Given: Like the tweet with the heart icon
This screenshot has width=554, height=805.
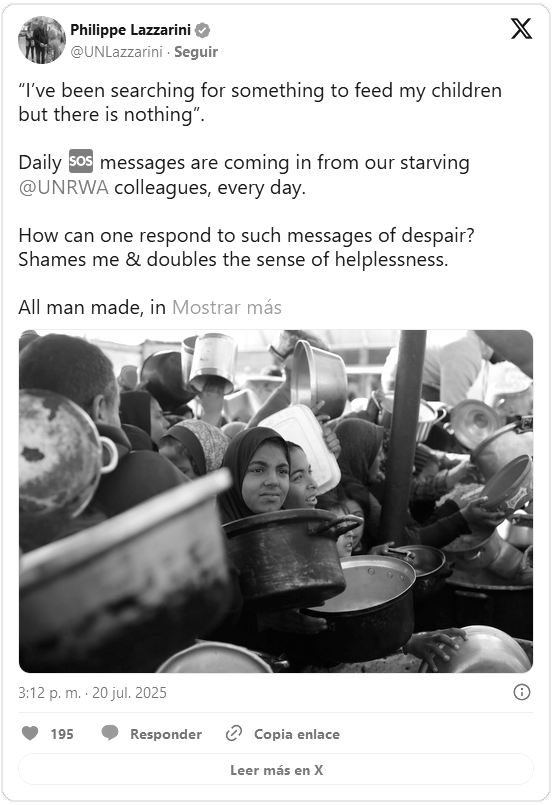Looking at the screenshot, I should point(30,733).
